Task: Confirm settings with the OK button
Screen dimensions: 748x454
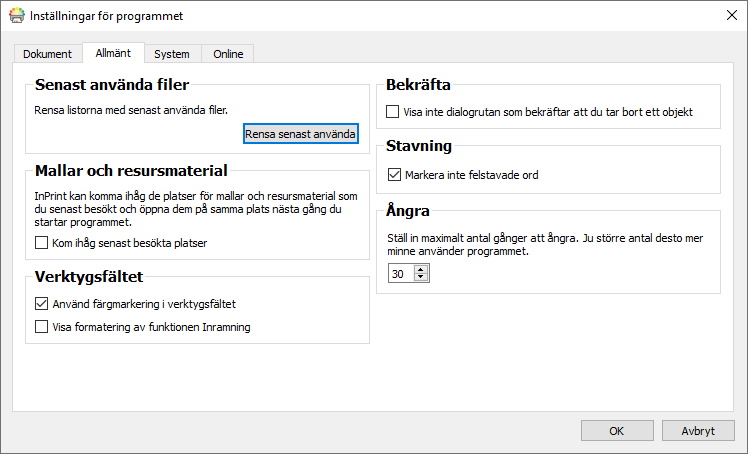Action: (616, 430)
